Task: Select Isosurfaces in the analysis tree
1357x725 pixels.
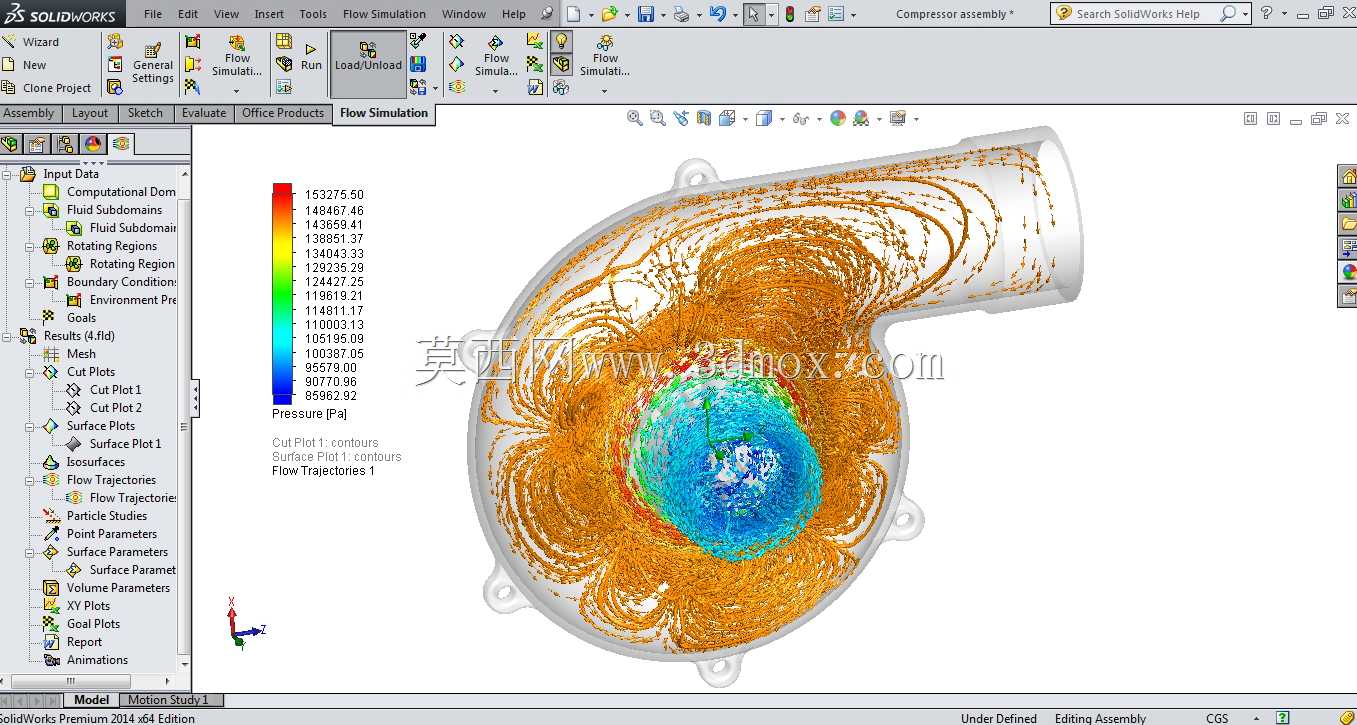Action: click(x=95, y=462)
